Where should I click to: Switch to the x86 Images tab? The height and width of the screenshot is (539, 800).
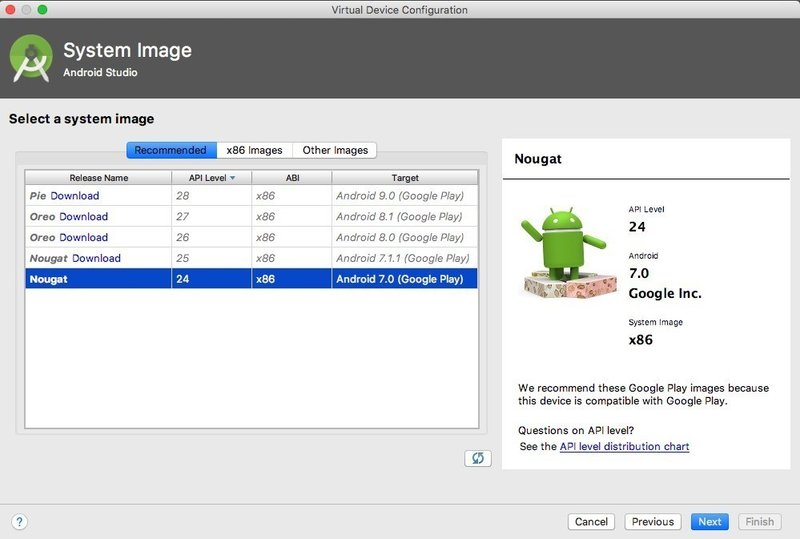click(254, 150)
